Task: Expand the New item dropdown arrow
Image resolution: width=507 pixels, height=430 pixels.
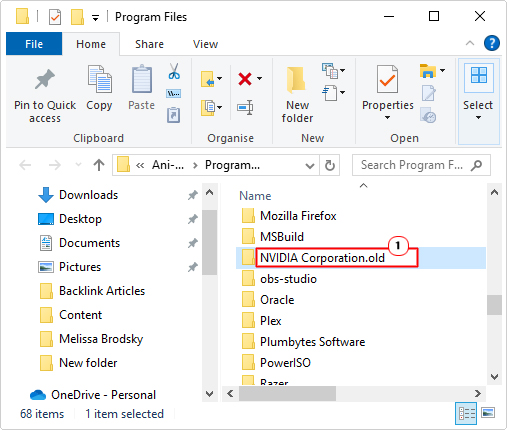Action: 342,70
